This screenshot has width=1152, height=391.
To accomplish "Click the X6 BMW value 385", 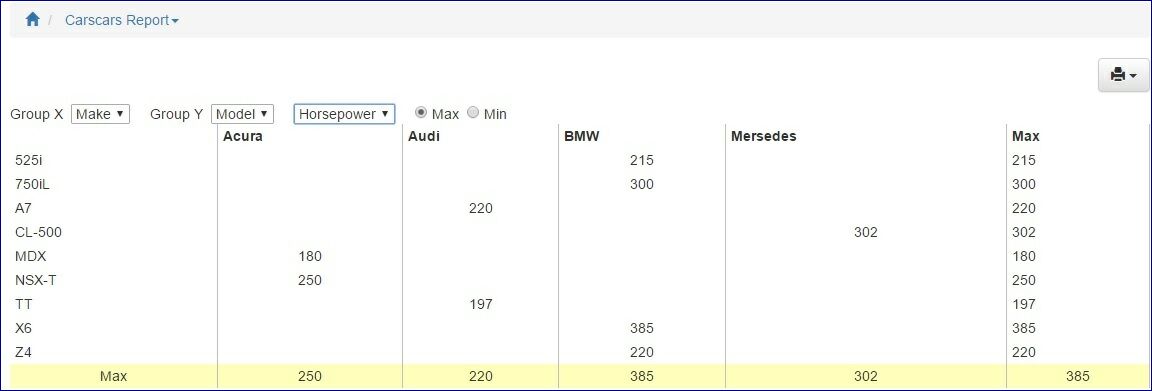I will (x=641, y=328).
